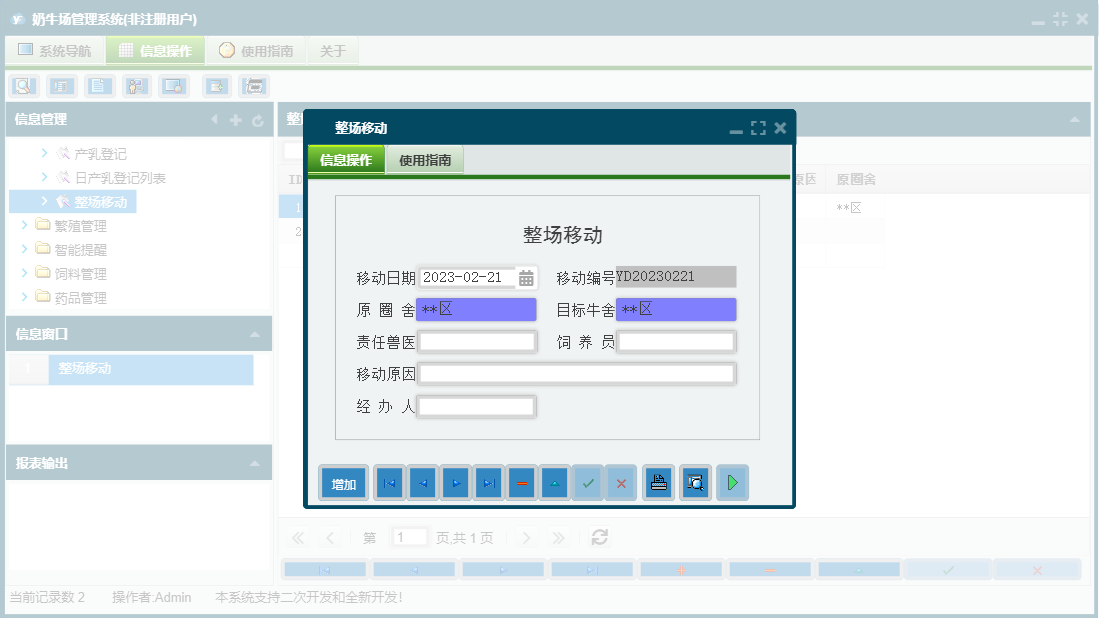The image size is (1099, 618).
Task: Click the page number input field
Action: (409, 536)
